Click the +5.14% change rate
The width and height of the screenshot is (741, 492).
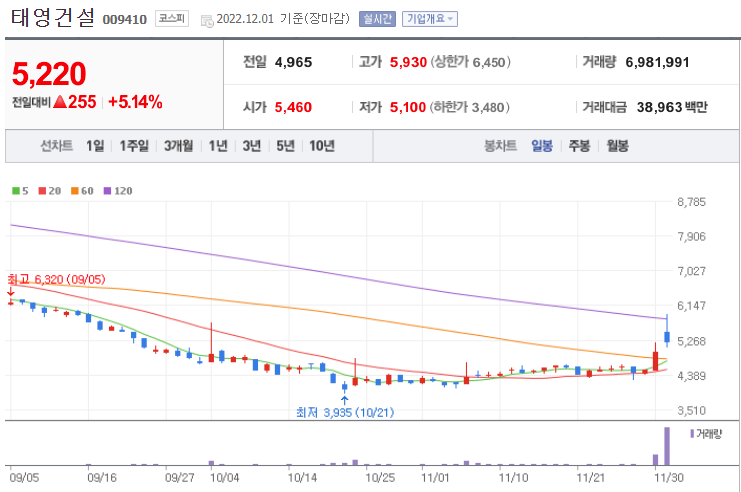click(135, 102)
